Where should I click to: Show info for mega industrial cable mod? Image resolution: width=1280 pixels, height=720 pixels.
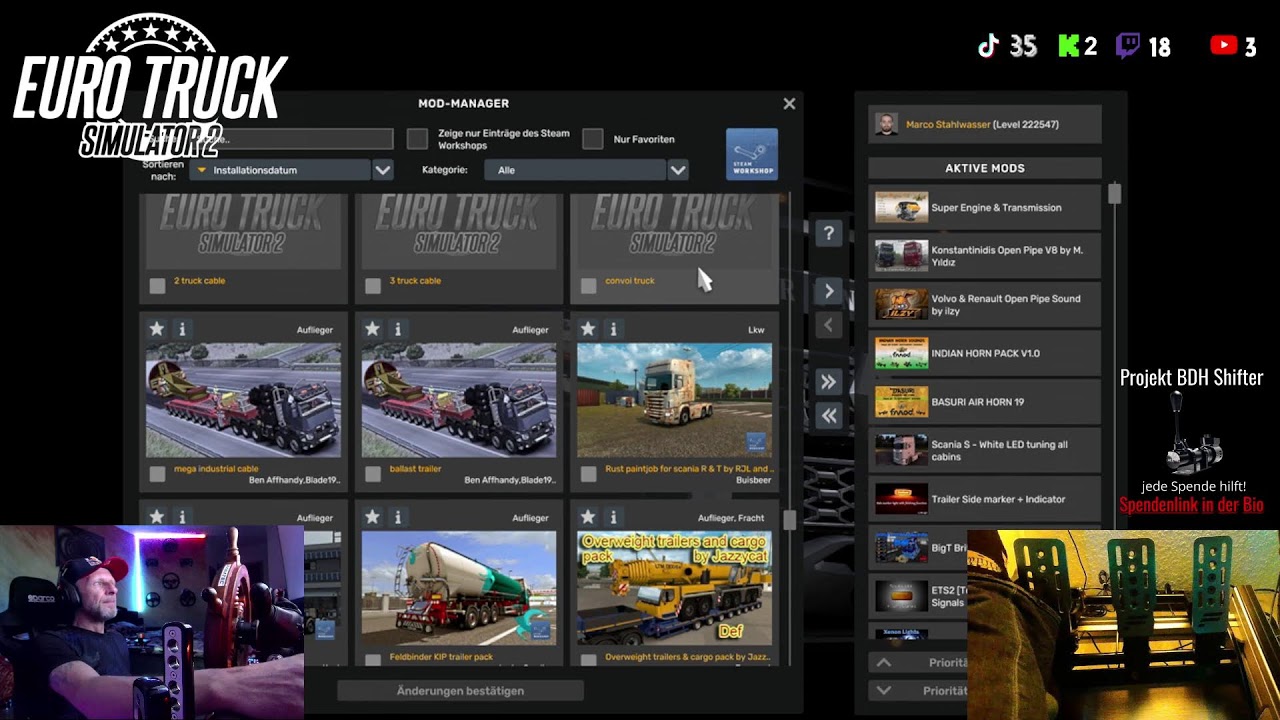pos(182,329)
